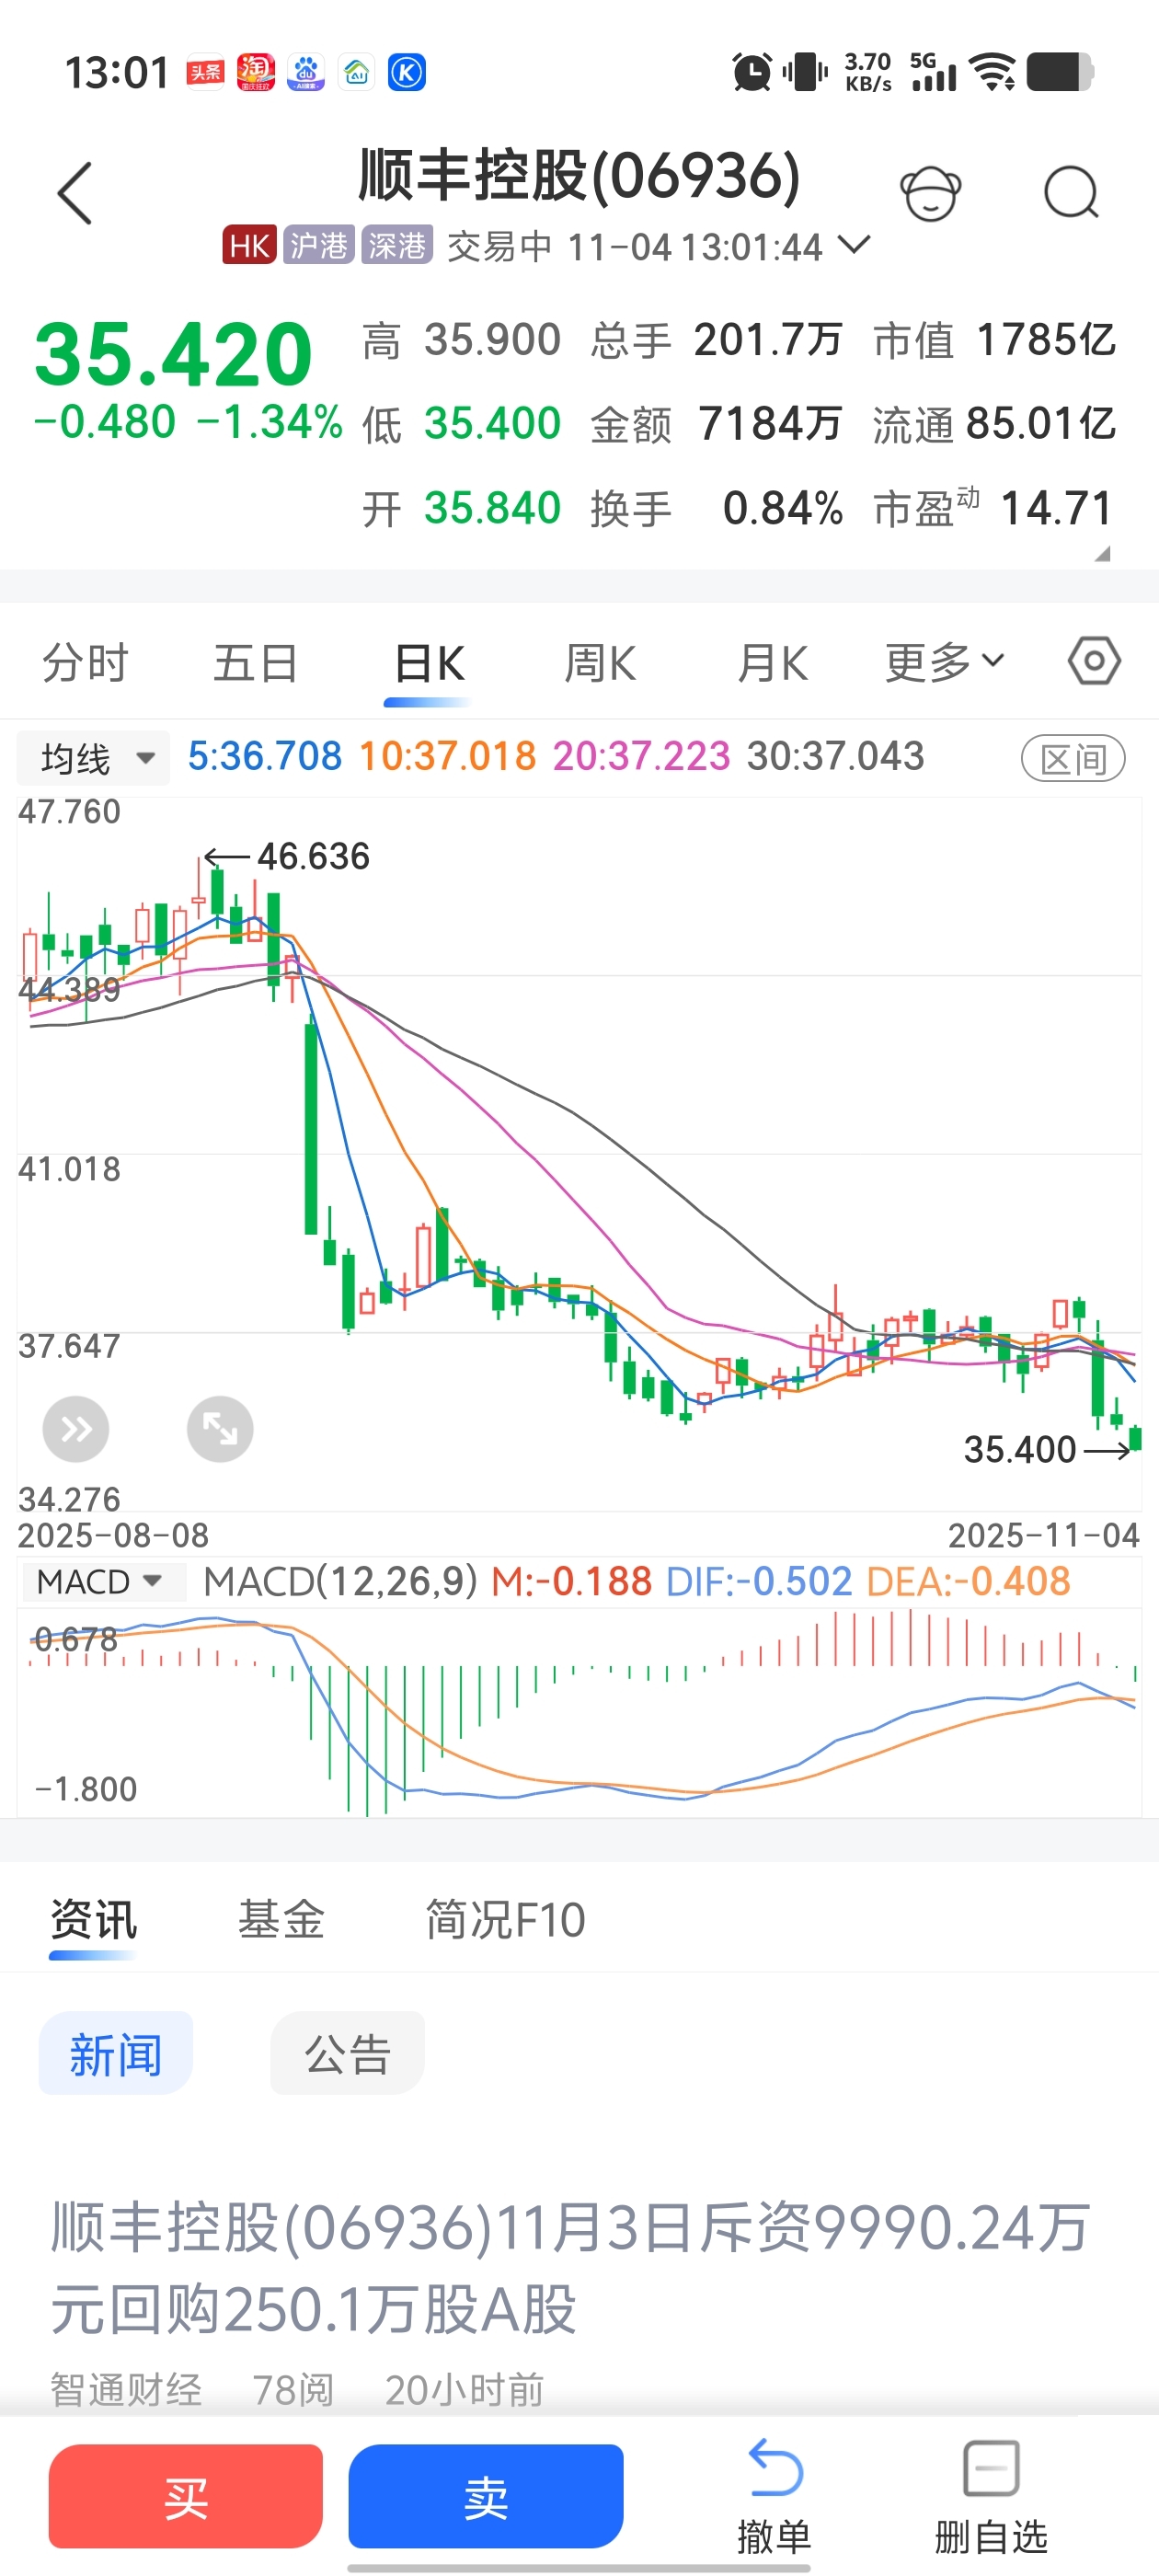Open the 简况F10 tab
This screenshot has width=1159, height=2576.
tap(505, 1920)
